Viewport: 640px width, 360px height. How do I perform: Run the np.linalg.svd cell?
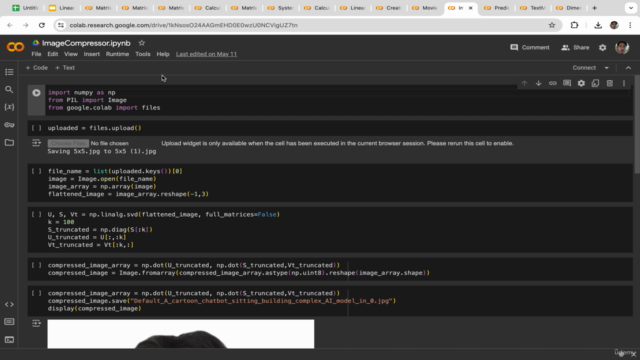(36, 214)
